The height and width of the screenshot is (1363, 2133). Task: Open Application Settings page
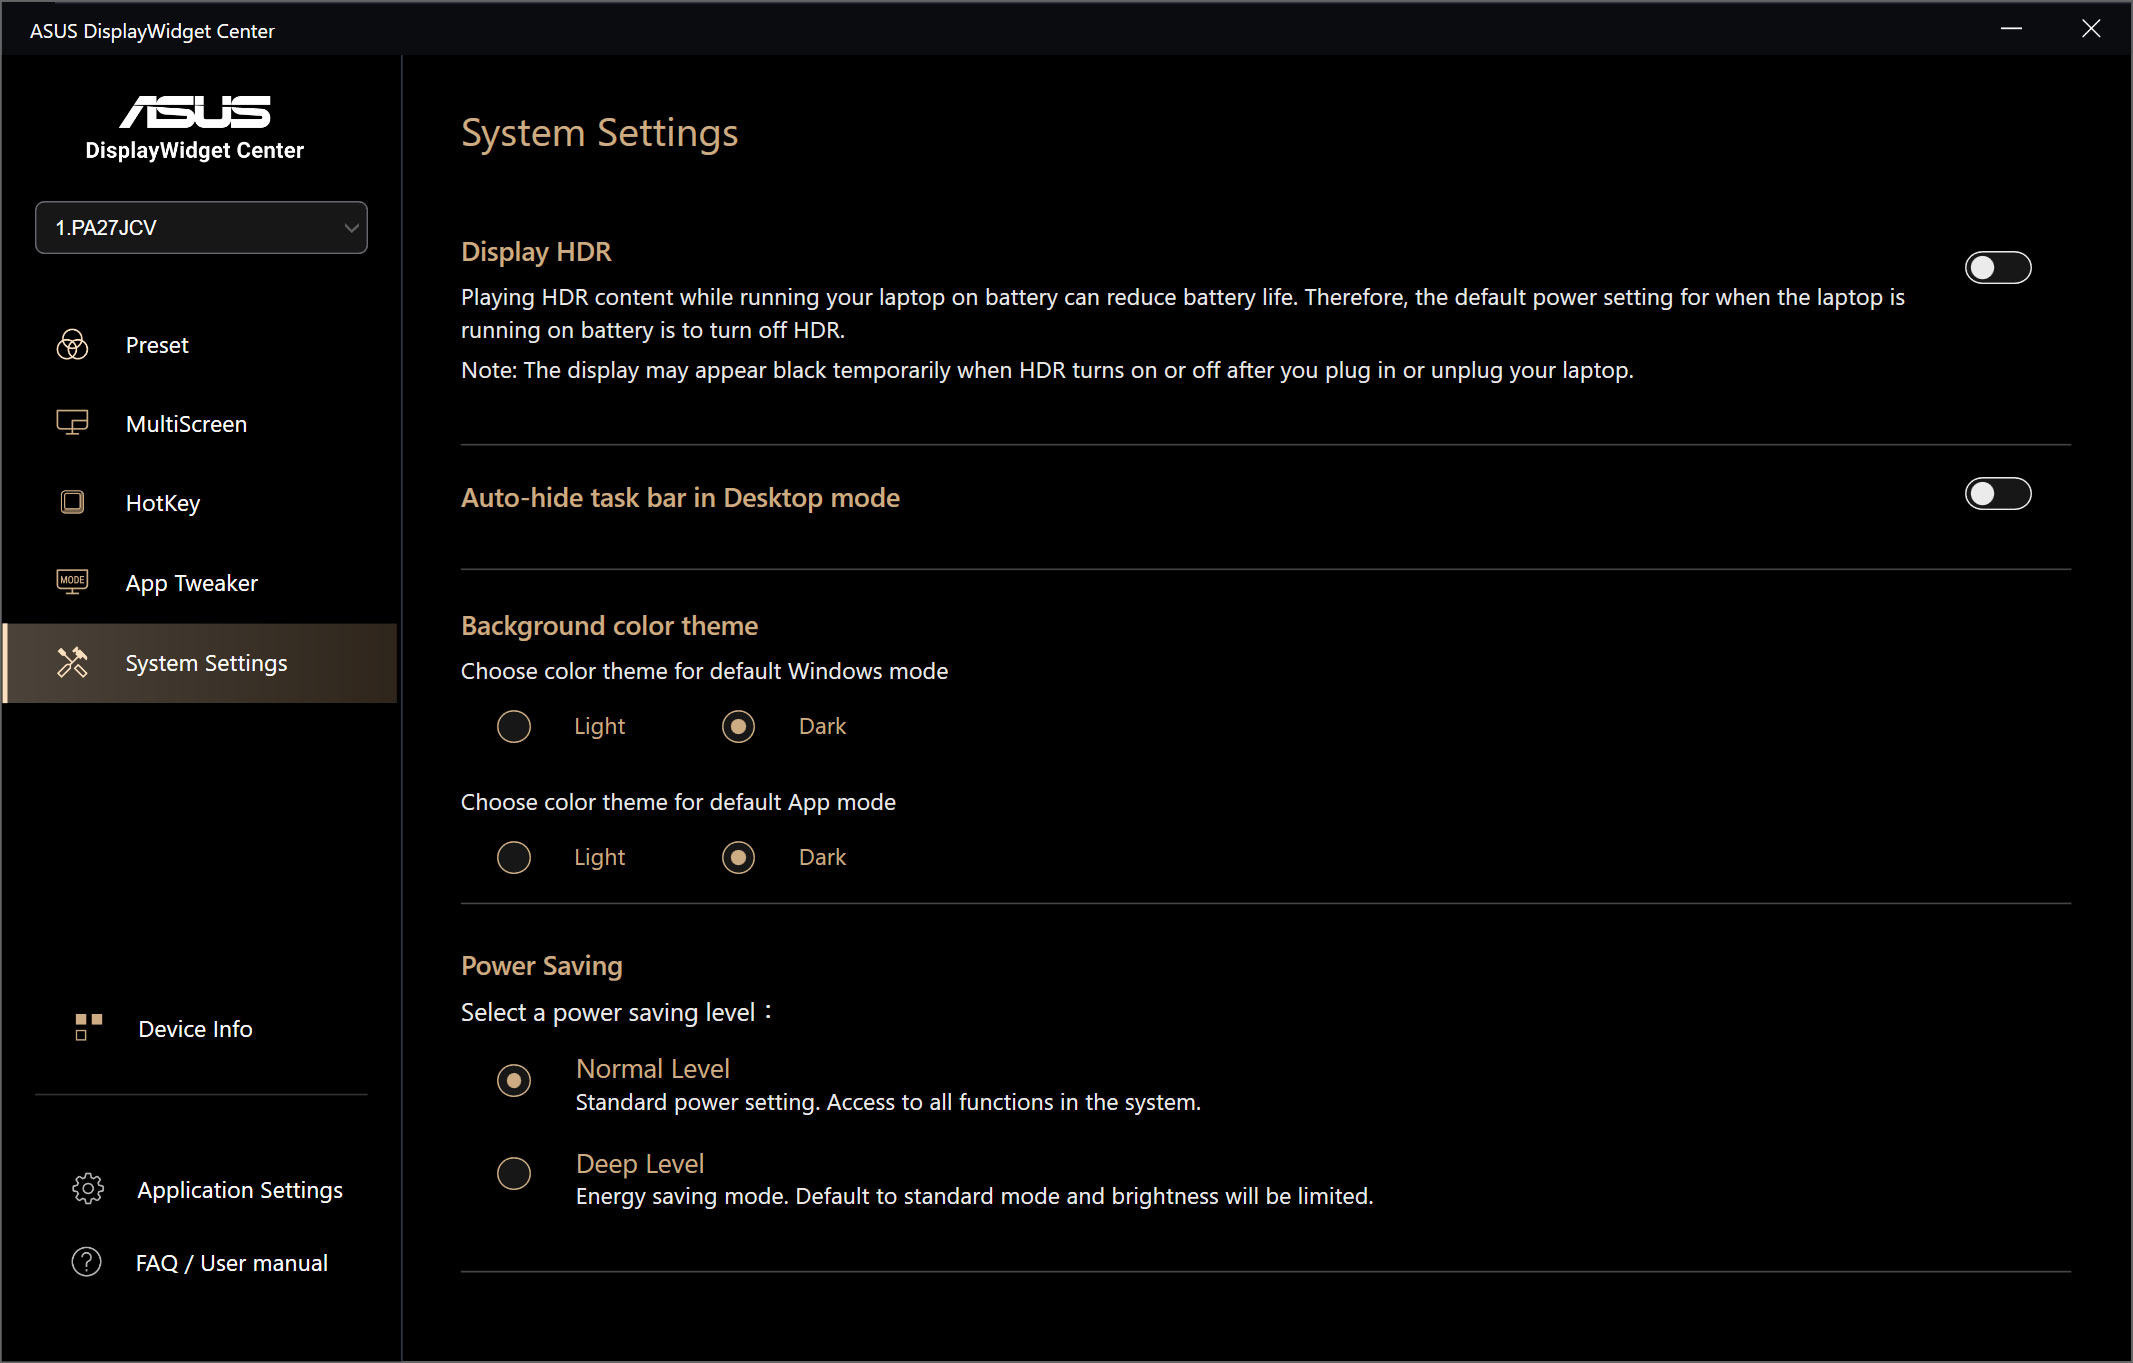click(x=239, y=1190)
